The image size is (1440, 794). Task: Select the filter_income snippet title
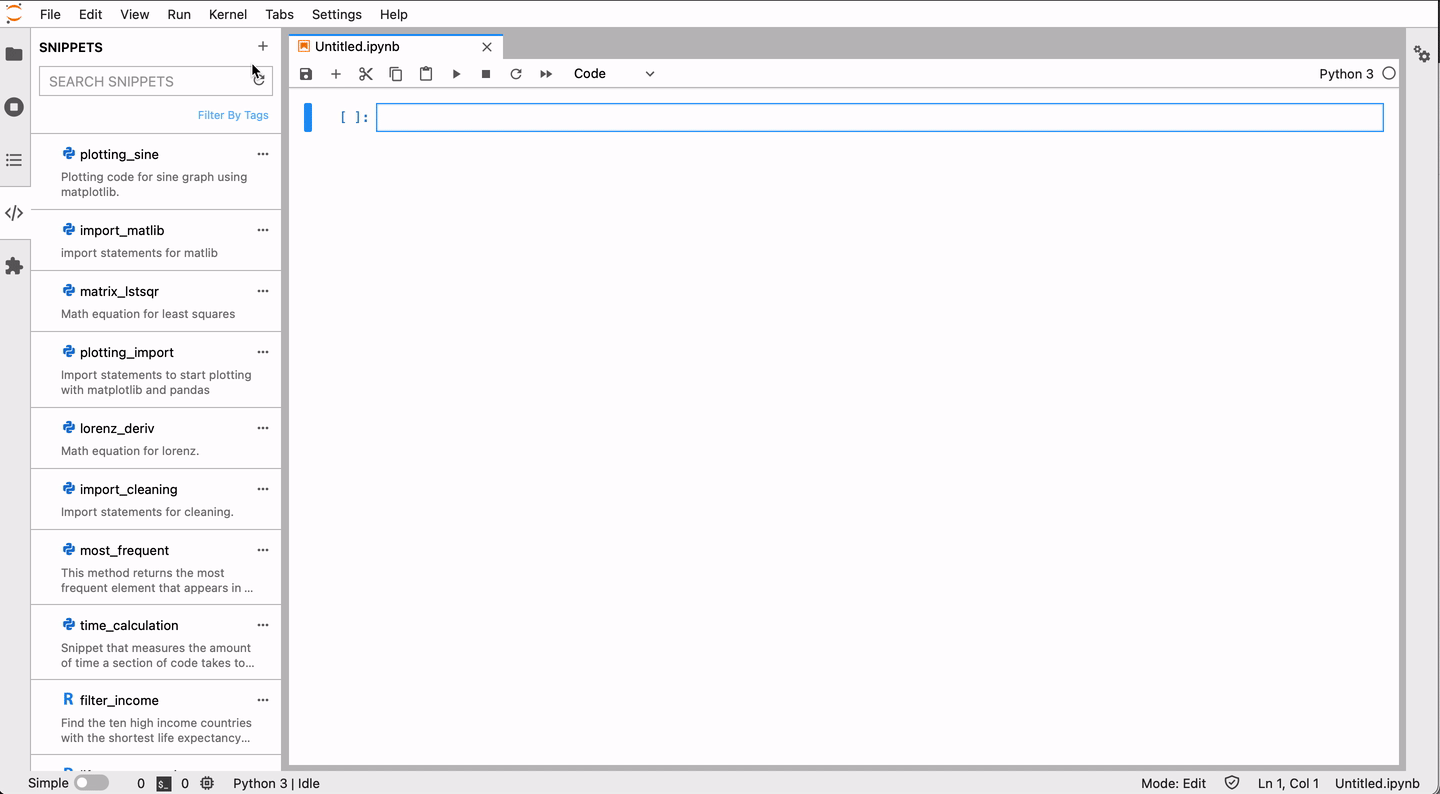point(119,700)
